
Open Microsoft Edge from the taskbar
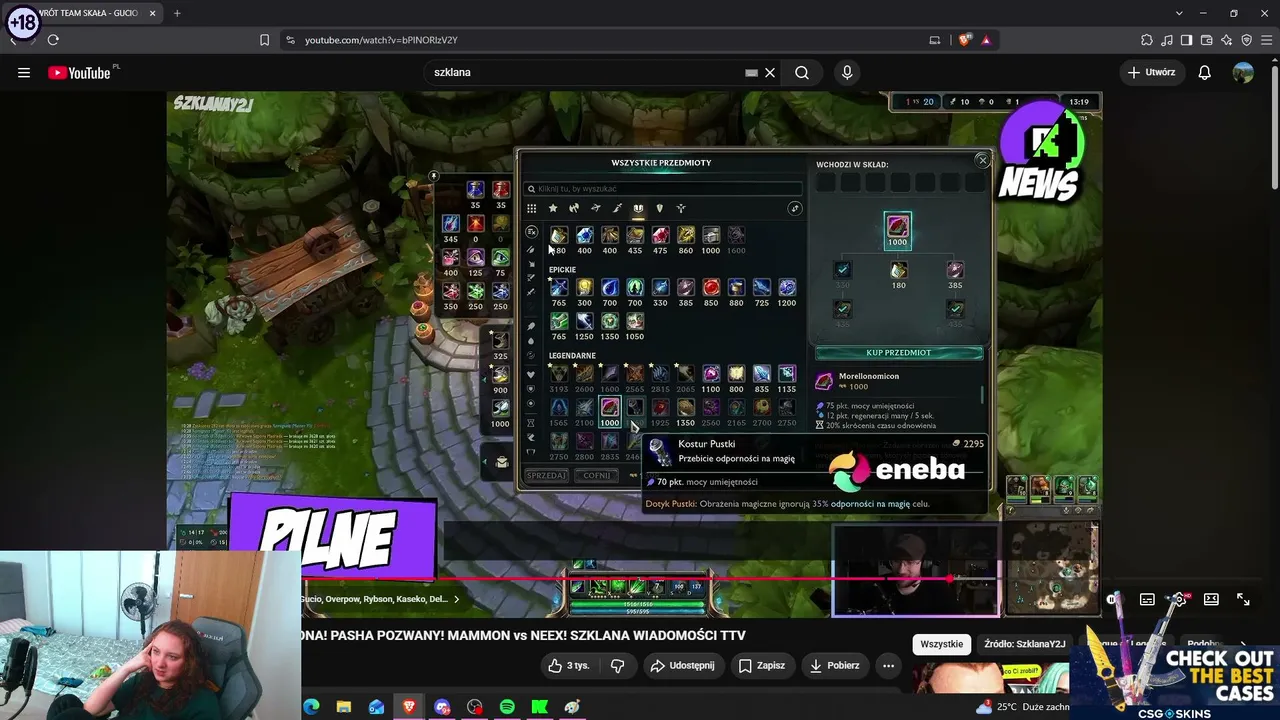tap(311, 707)
